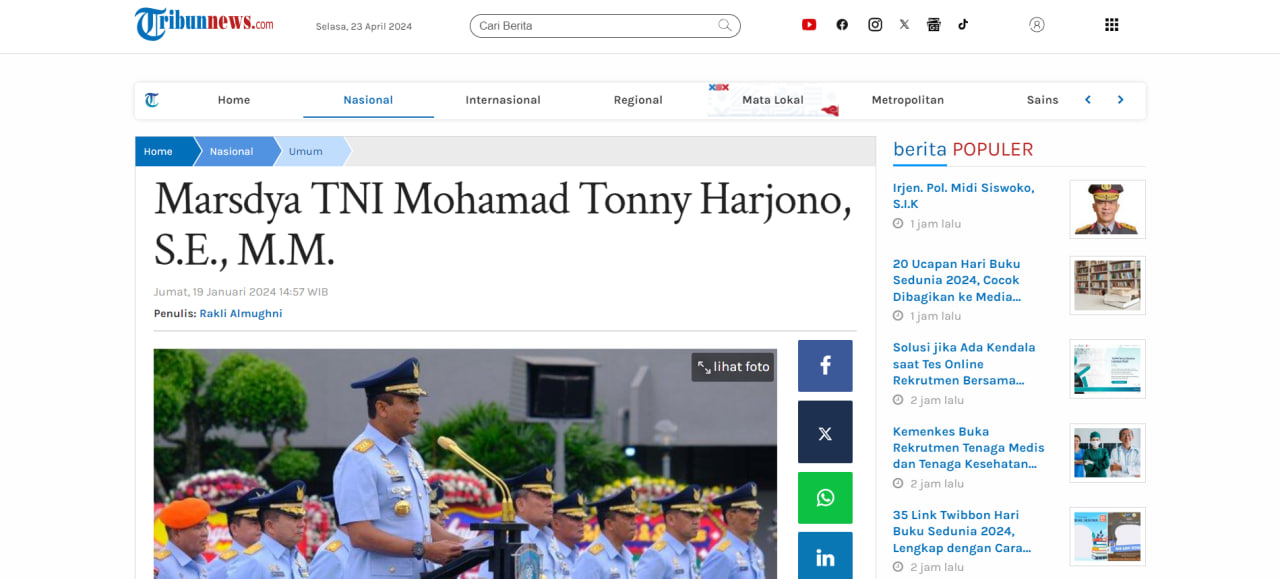Image resolution: width=1280 pixels, height=579 pixels.
Task: Share article on Facebook blue button
Action: tap(825, 366)
